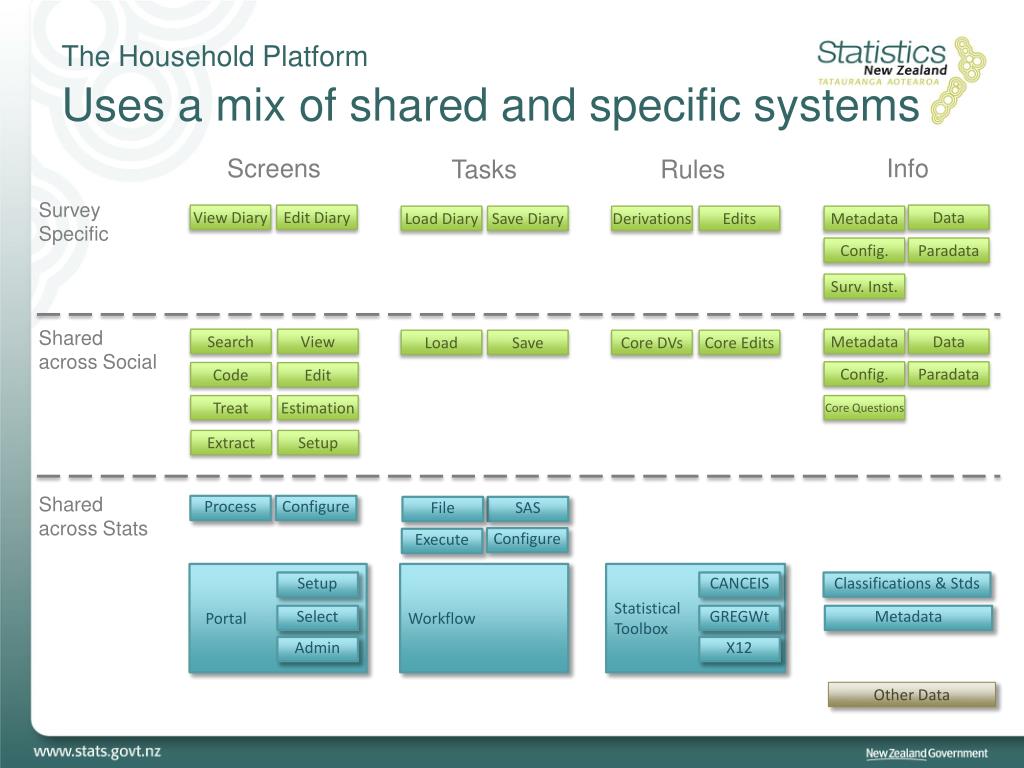The width and height of the screenshot is (1024, 768).
Task: Click the Search screen box
Action: point(230,342)
